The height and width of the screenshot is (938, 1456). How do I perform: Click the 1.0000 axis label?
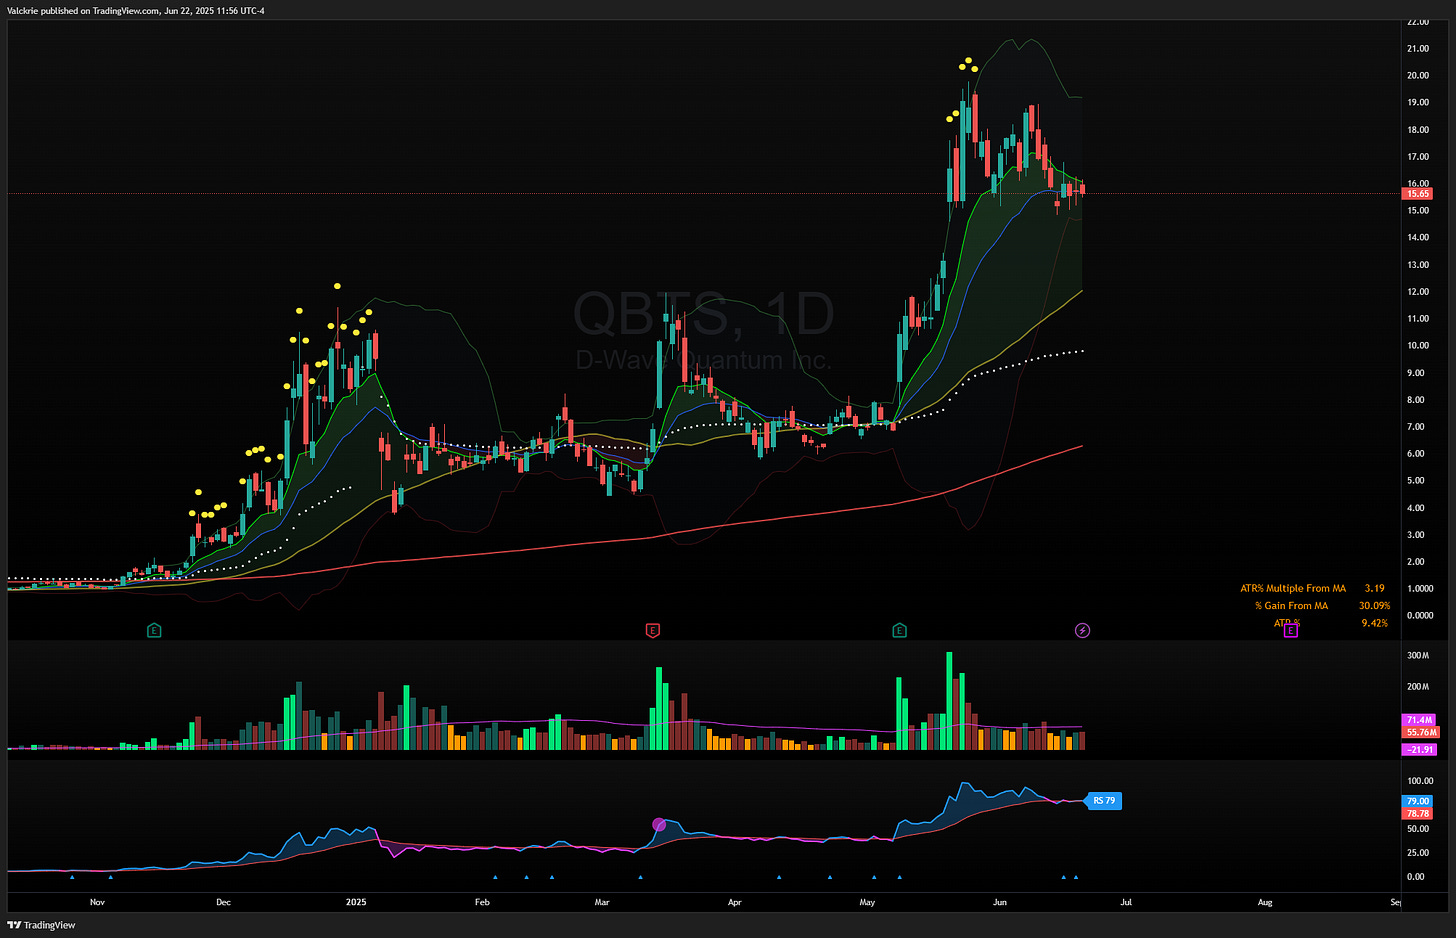point(1420,589)
